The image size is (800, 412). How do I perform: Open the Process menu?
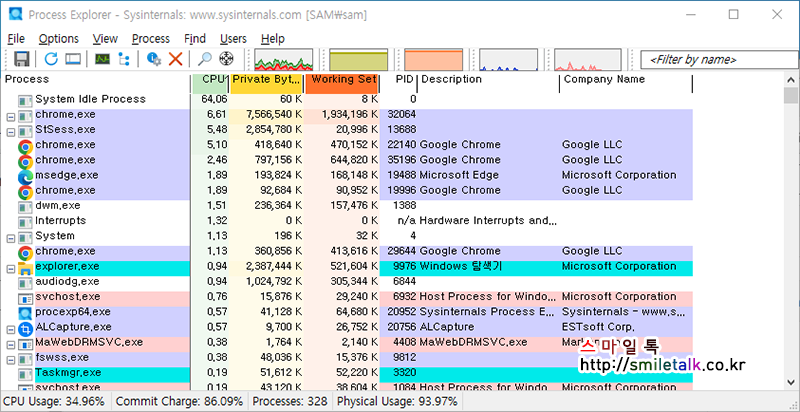pos(151,39)
